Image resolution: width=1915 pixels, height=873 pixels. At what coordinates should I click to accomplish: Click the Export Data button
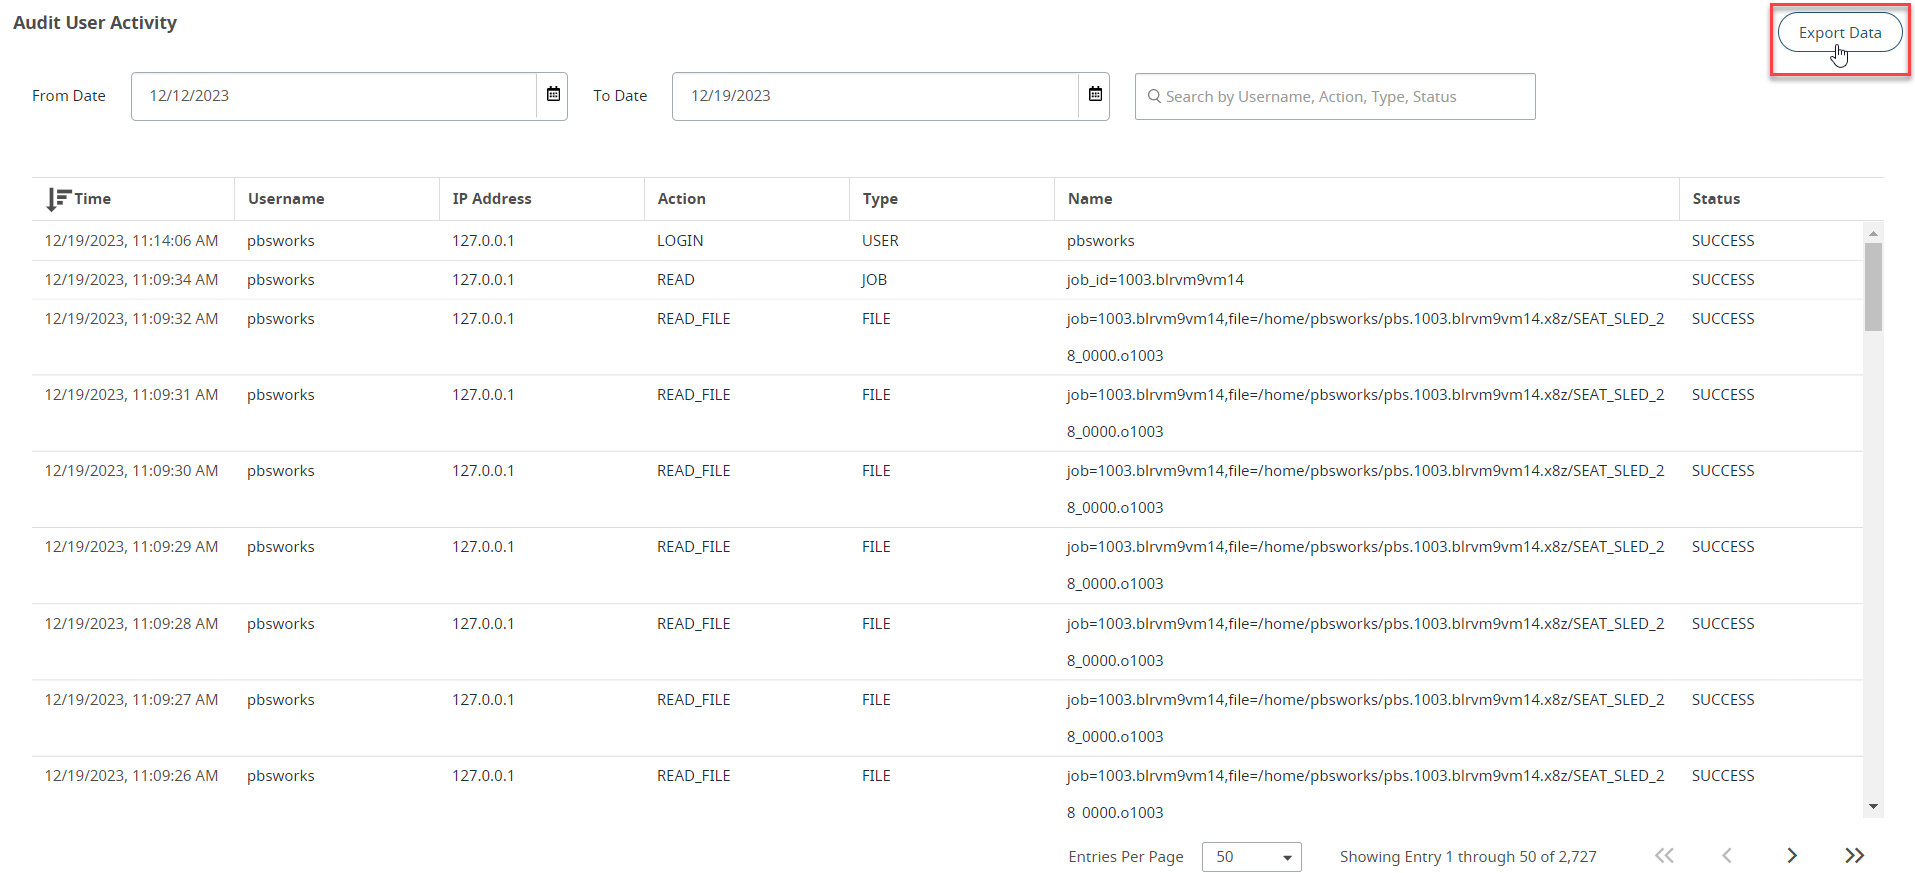1839,33
